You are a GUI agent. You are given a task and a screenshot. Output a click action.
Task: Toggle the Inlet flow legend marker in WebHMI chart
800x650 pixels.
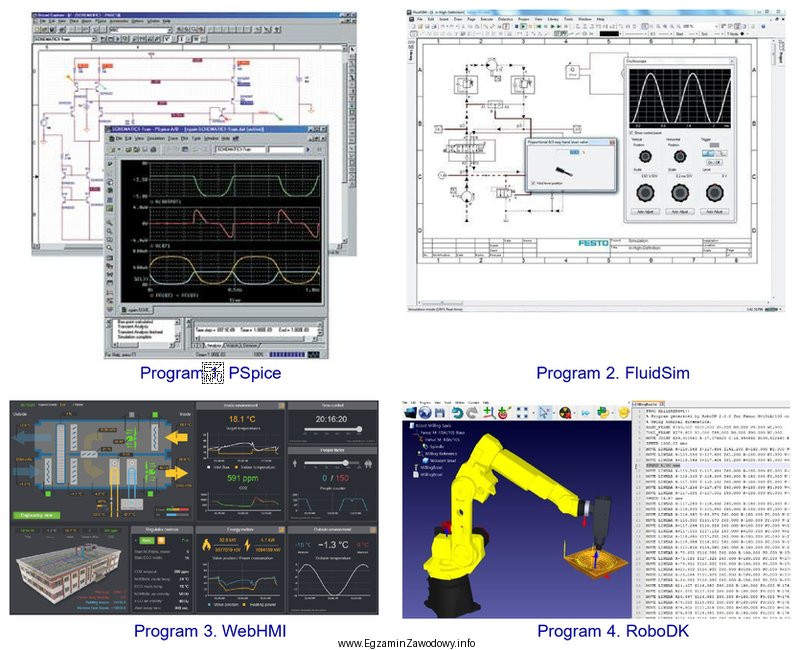coord(209,467)
